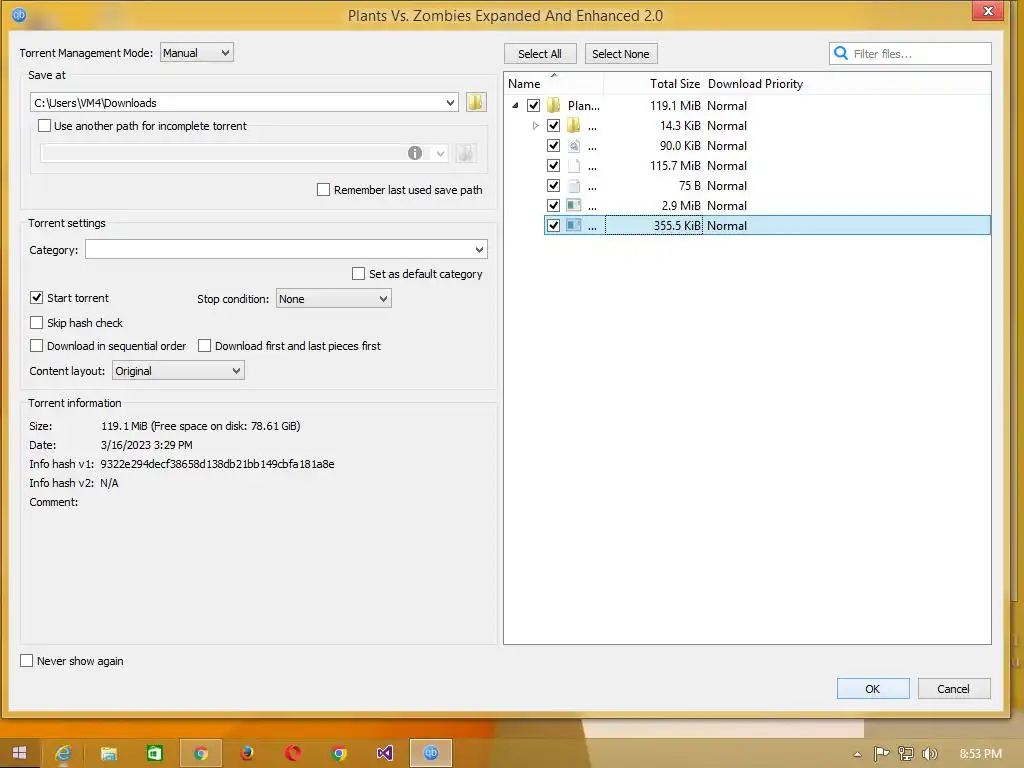Click the file icon in 2.9 MiB row

point(574,206)
